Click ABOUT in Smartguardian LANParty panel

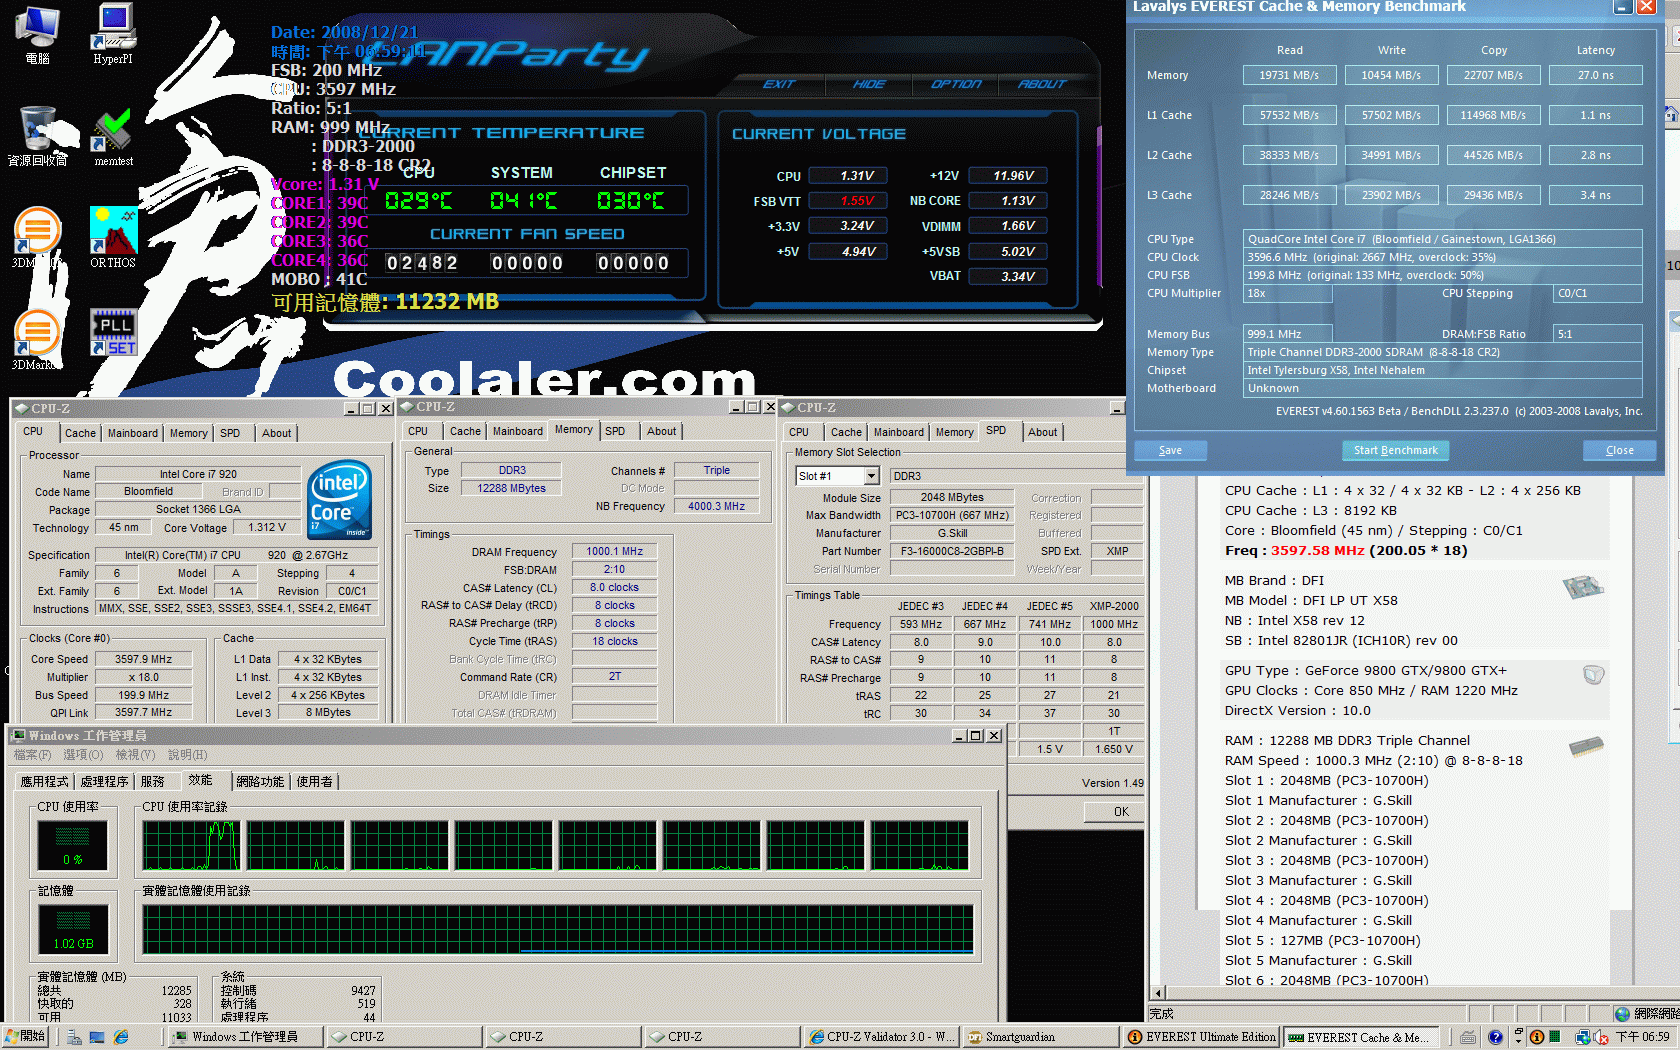pyautogui.click(x=1041, y=84)
